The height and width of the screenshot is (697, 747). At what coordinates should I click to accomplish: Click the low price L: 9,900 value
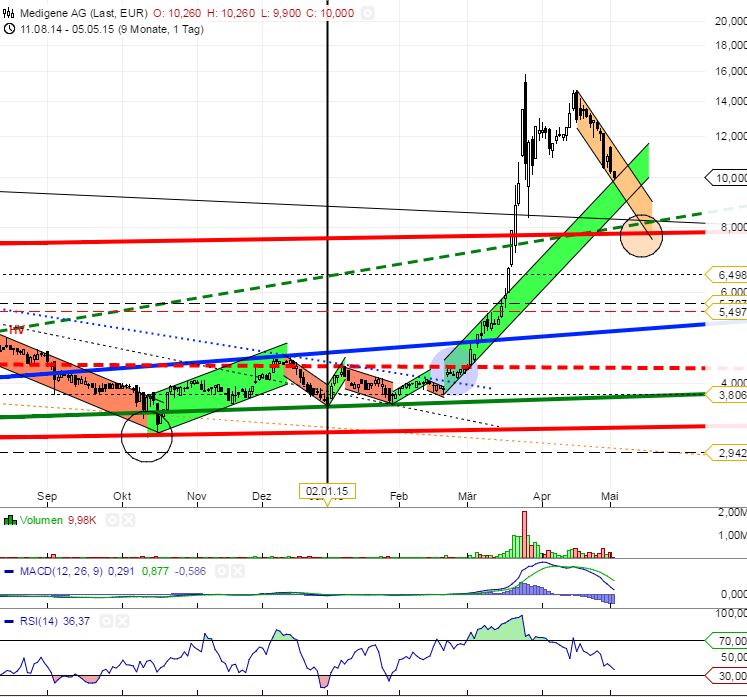point(281,13)
